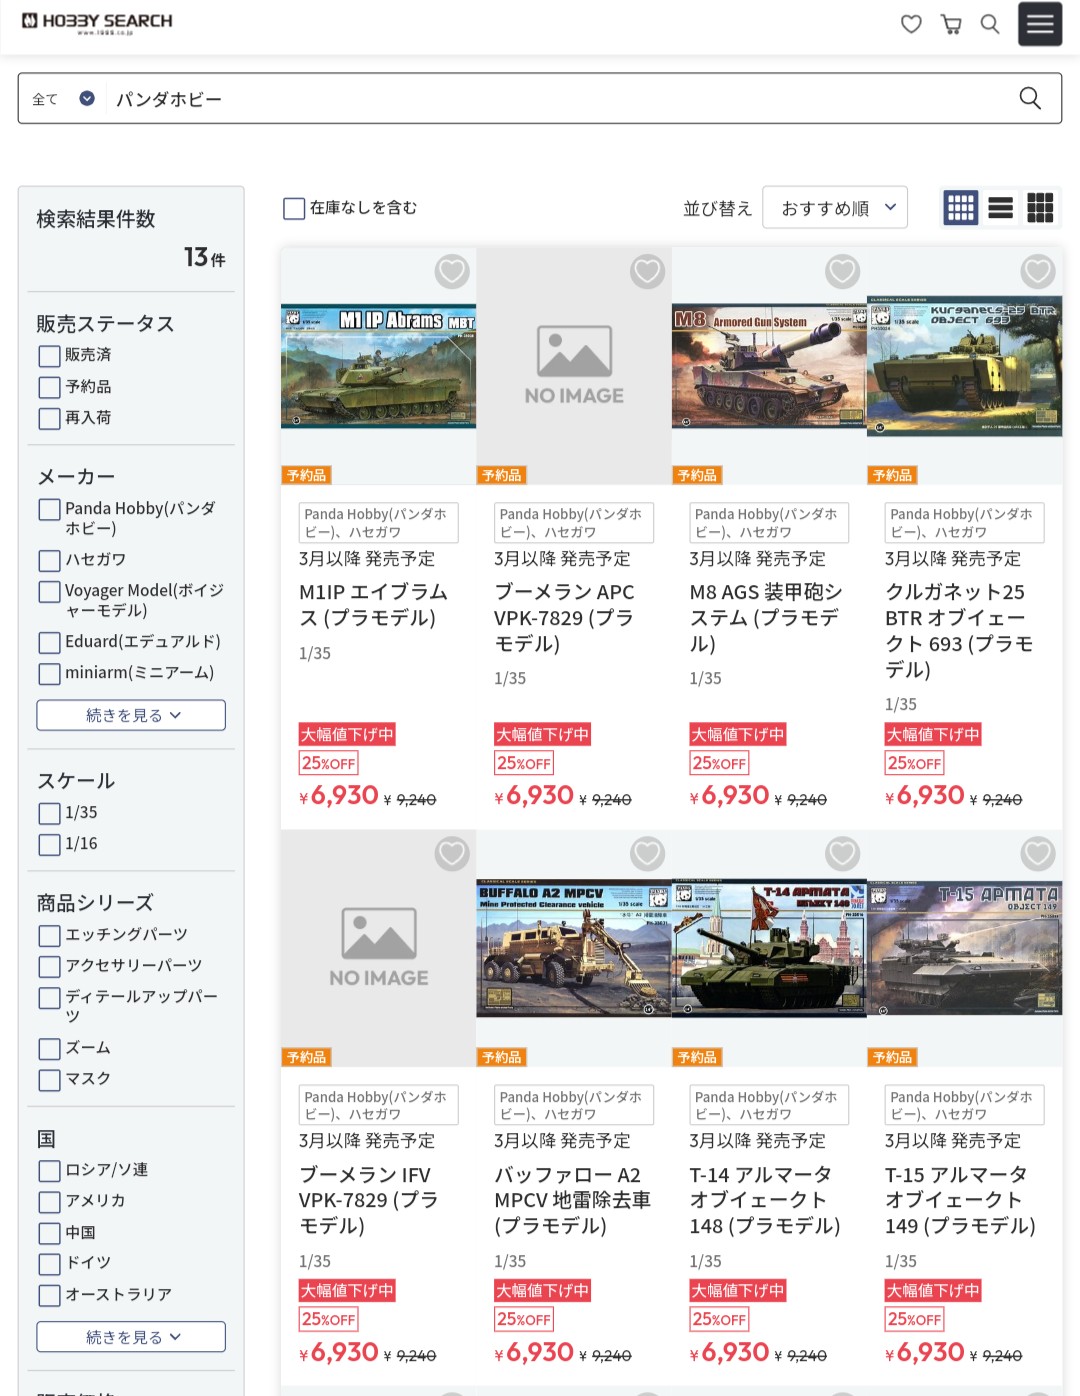Check the ズーム series filter

pyautogui.click(x=49, y=1048)
